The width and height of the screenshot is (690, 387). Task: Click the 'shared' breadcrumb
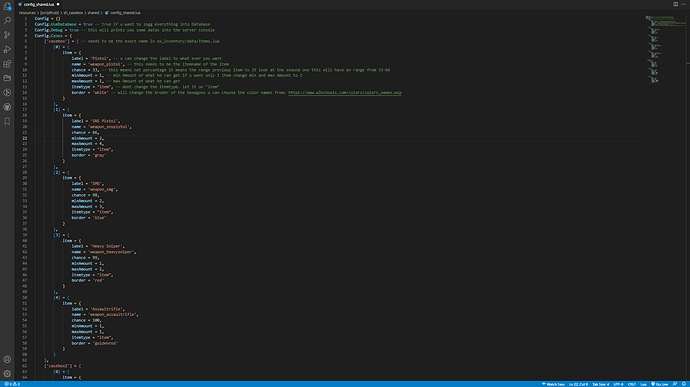(93, 13)
